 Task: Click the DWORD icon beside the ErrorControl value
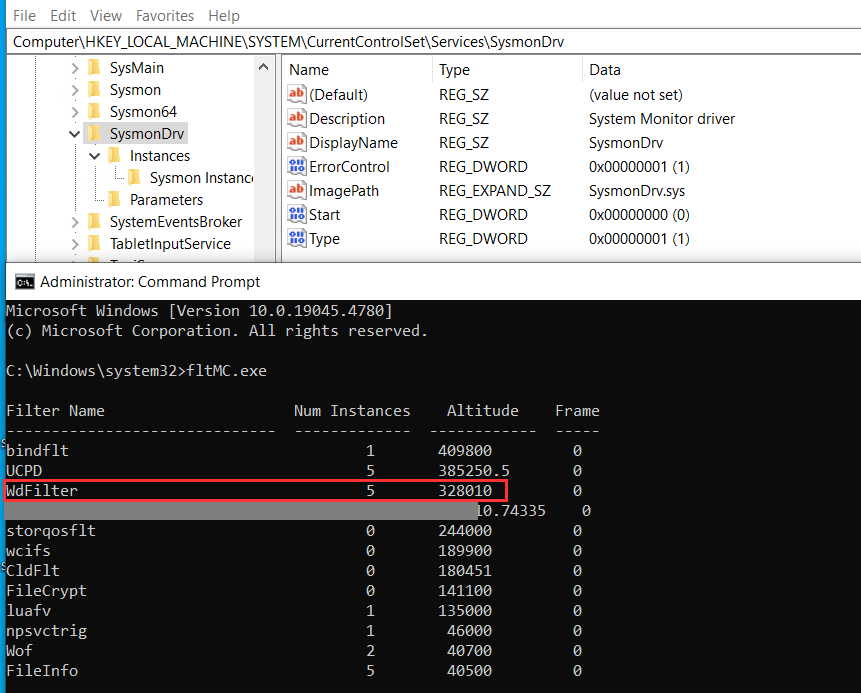tap(297, 167)
